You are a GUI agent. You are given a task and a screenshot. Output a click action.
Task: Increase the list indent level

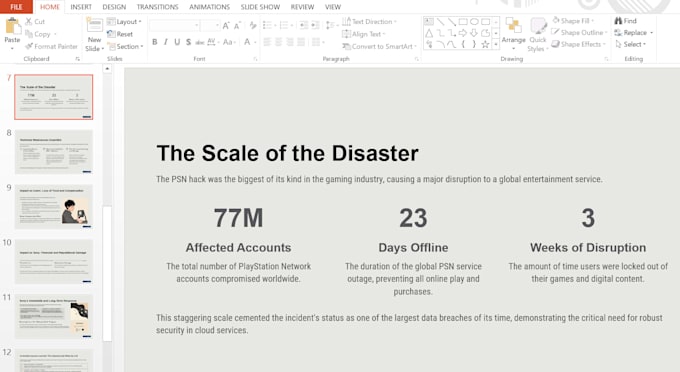[x=315, y=25]
